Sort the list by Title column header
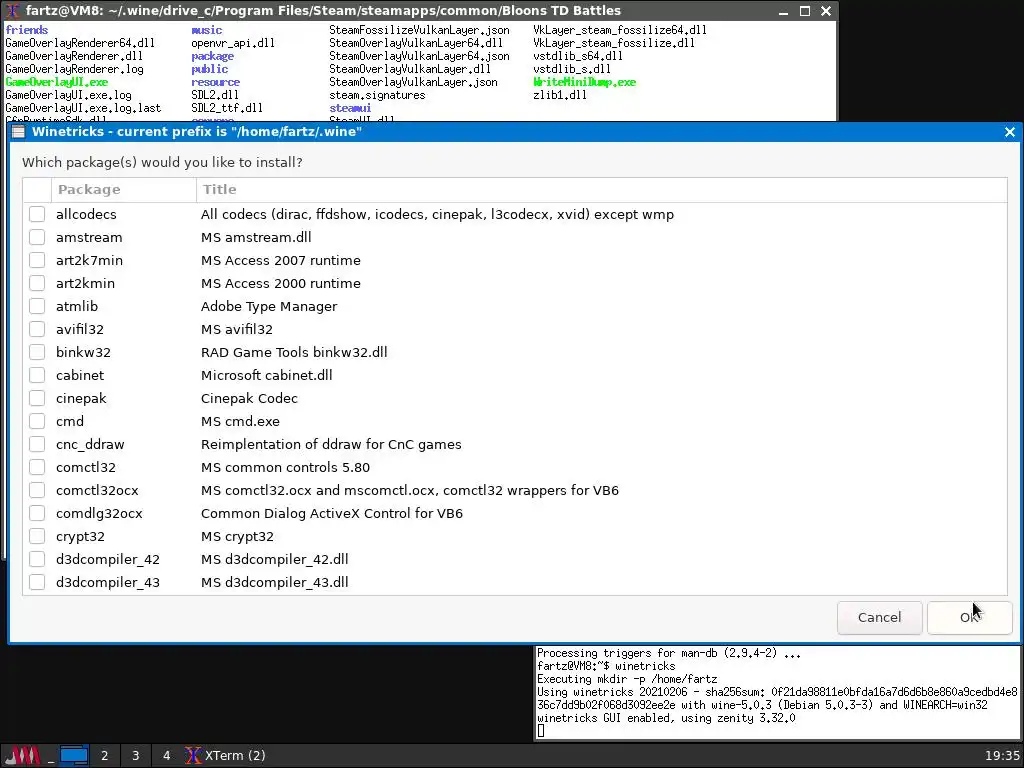Viewport: 1024px width, 768px height. click(601, 189)
